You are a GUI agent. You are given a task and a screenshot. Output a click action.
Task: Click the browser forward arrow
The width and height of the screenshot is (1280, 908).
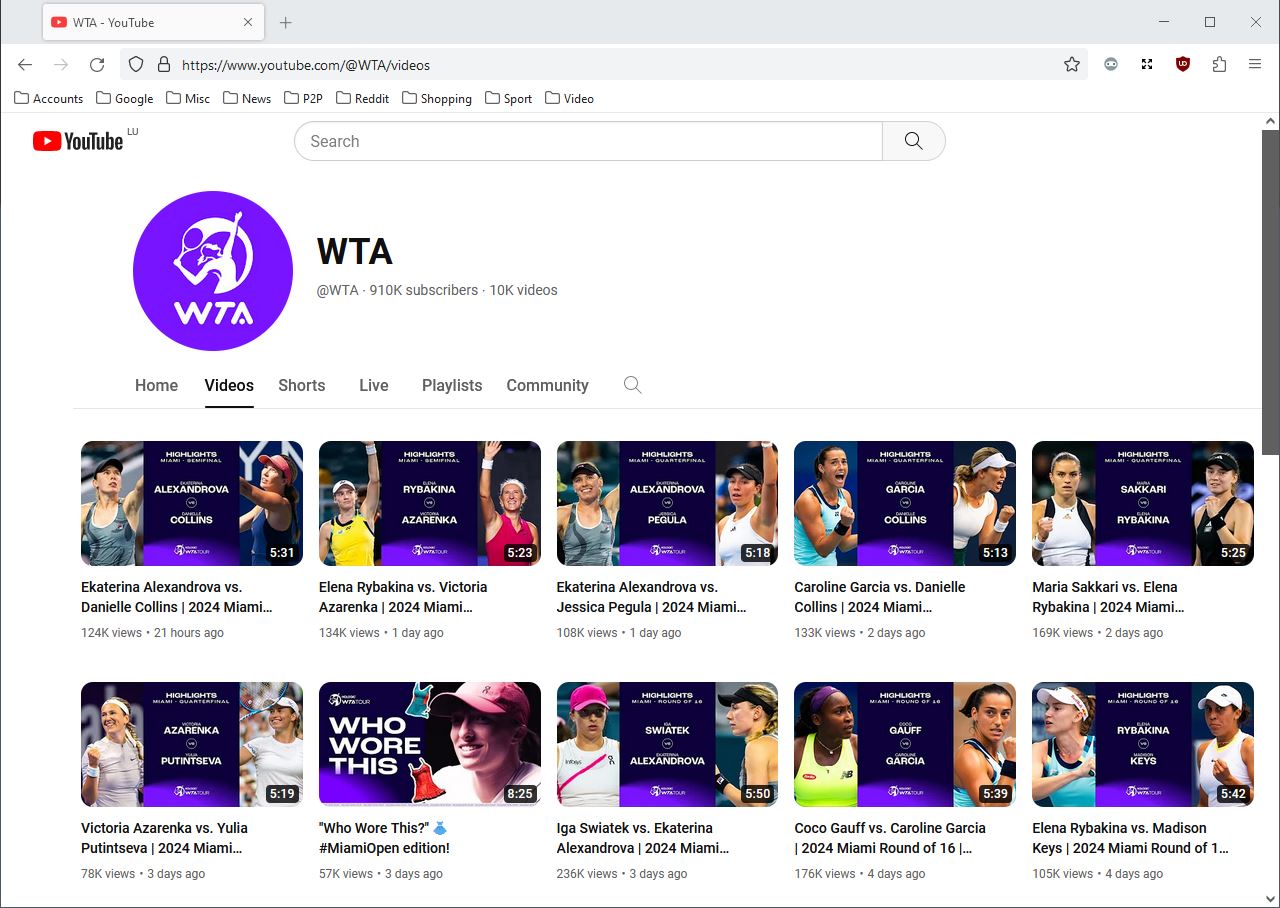coord(61,65)
